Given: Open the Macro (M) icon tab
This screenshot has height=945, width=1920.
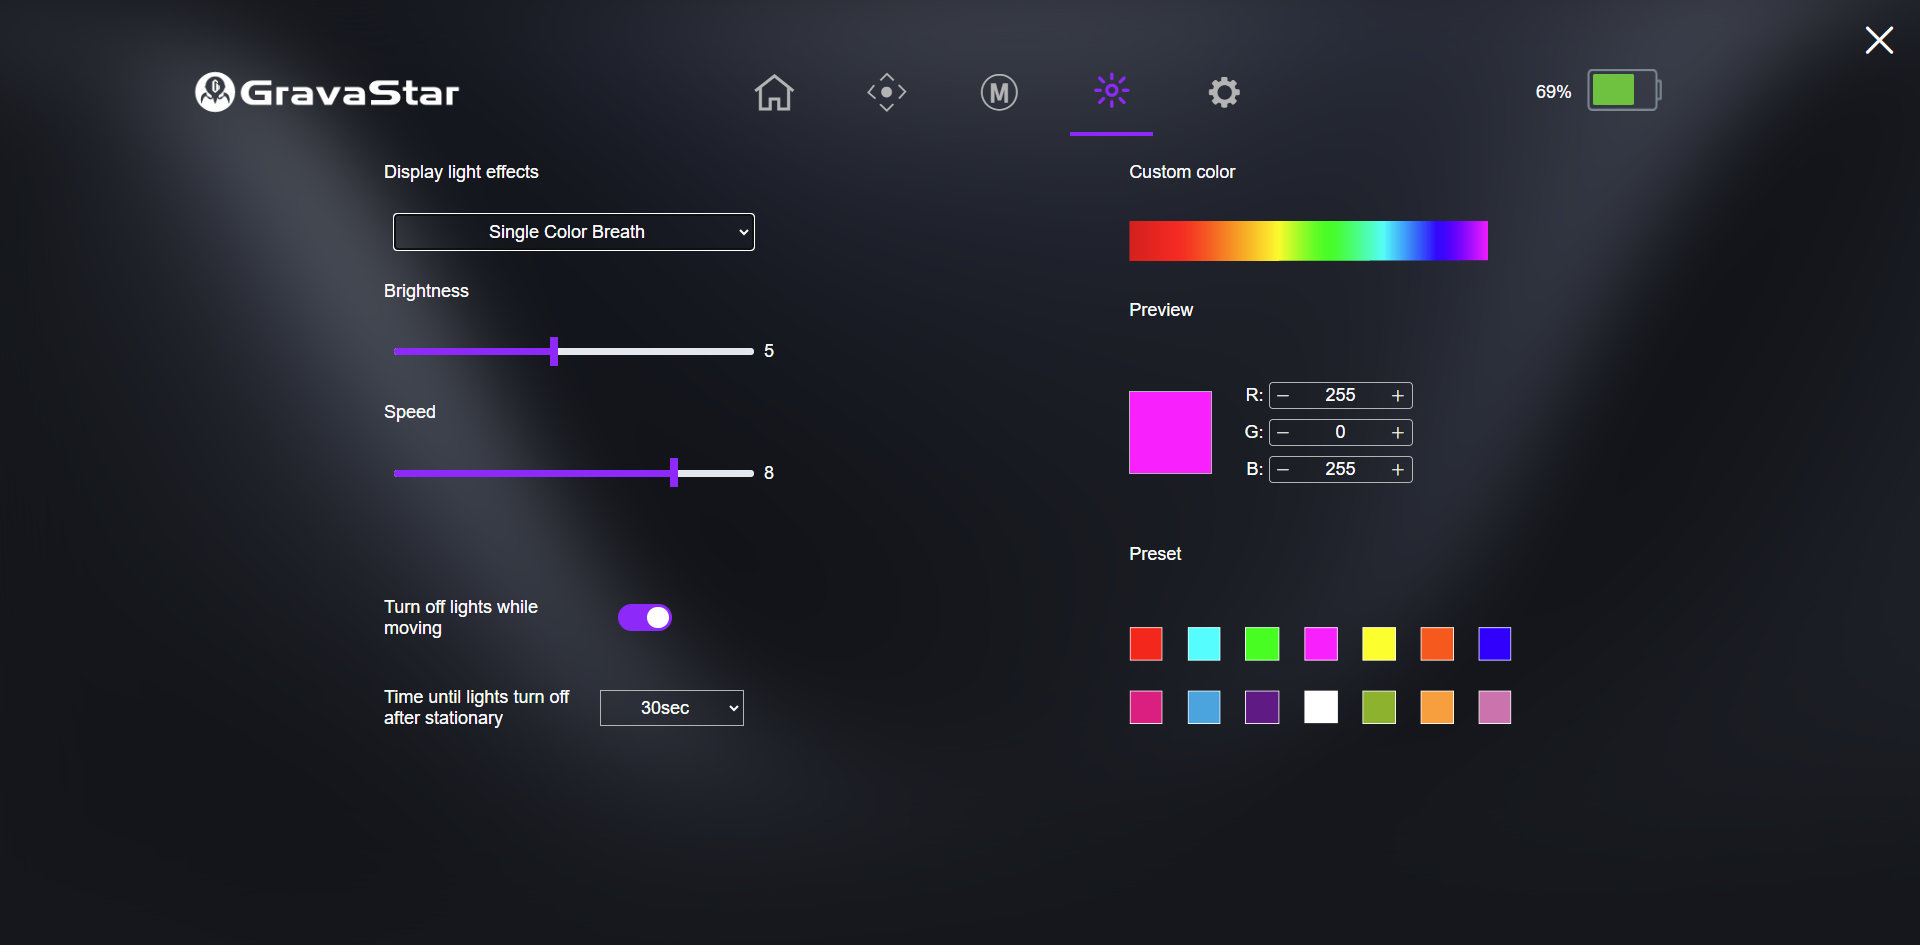Looking at the screenshot, I should point(998,93).
